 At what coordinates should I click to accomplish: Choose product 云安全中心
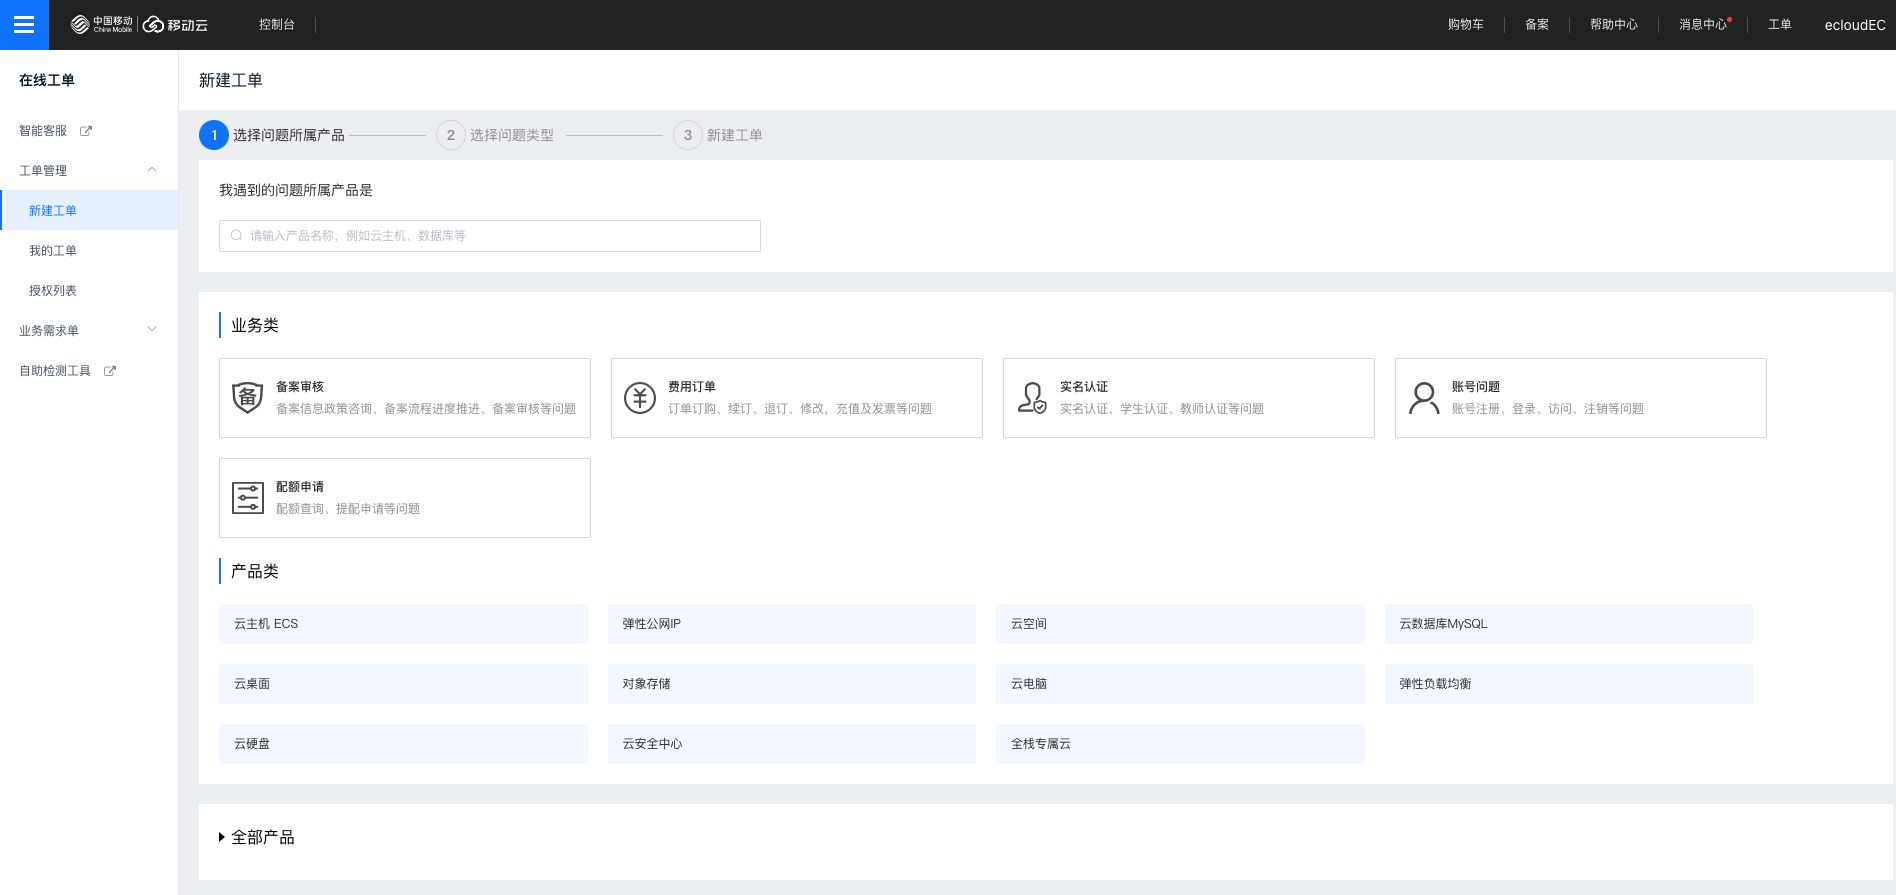click(792, 744)
